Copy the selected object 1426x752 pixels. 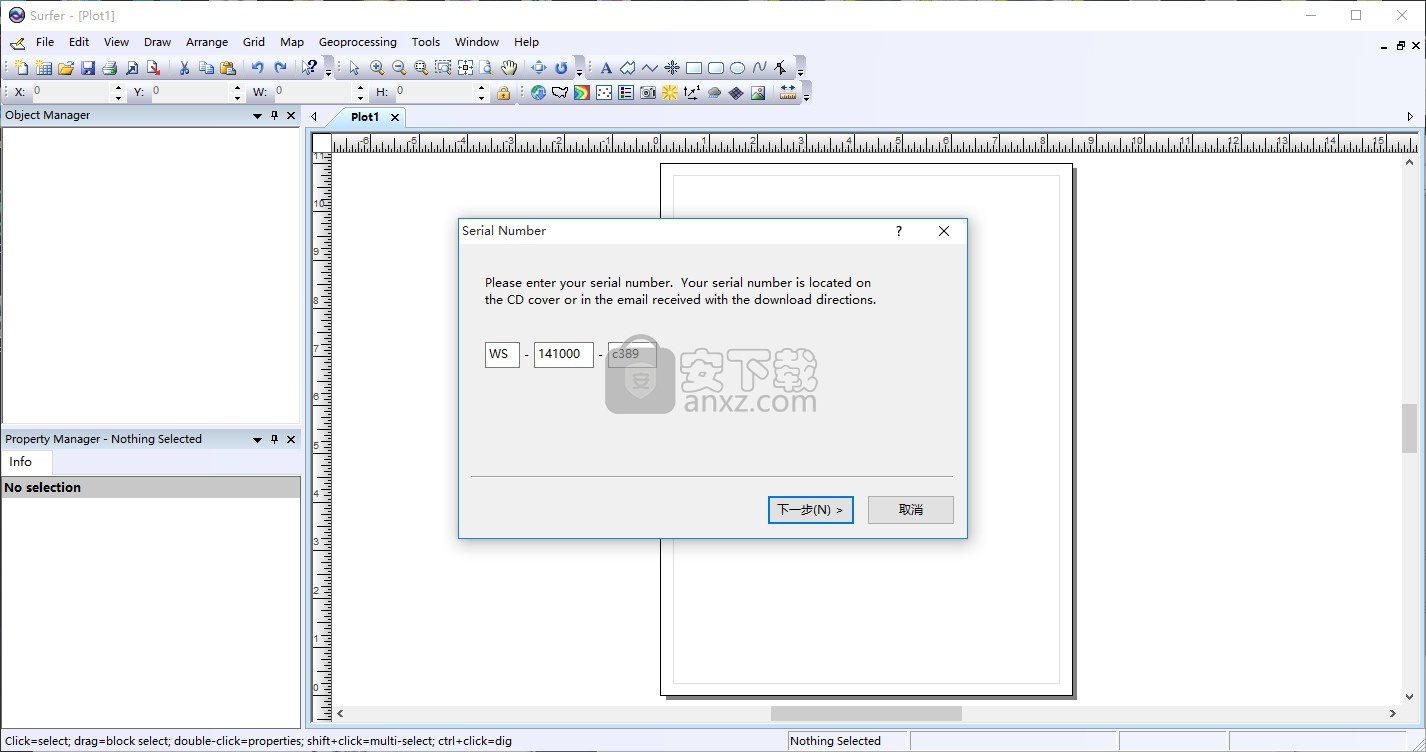[x=206, y=68]
